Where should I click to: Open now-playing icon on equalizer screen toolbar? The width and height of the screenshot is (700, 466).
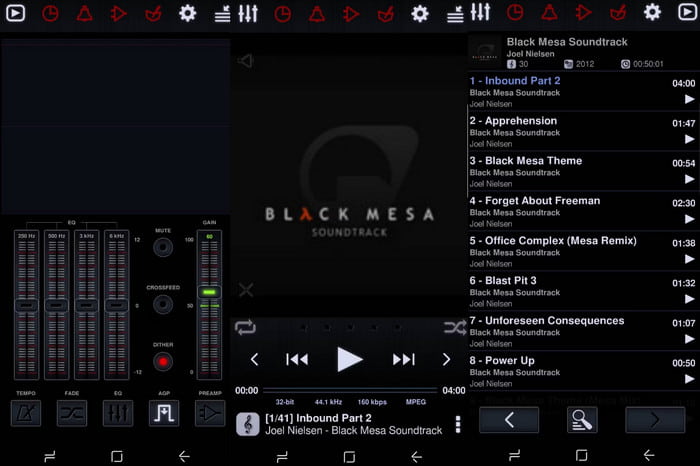coord(15,13)
